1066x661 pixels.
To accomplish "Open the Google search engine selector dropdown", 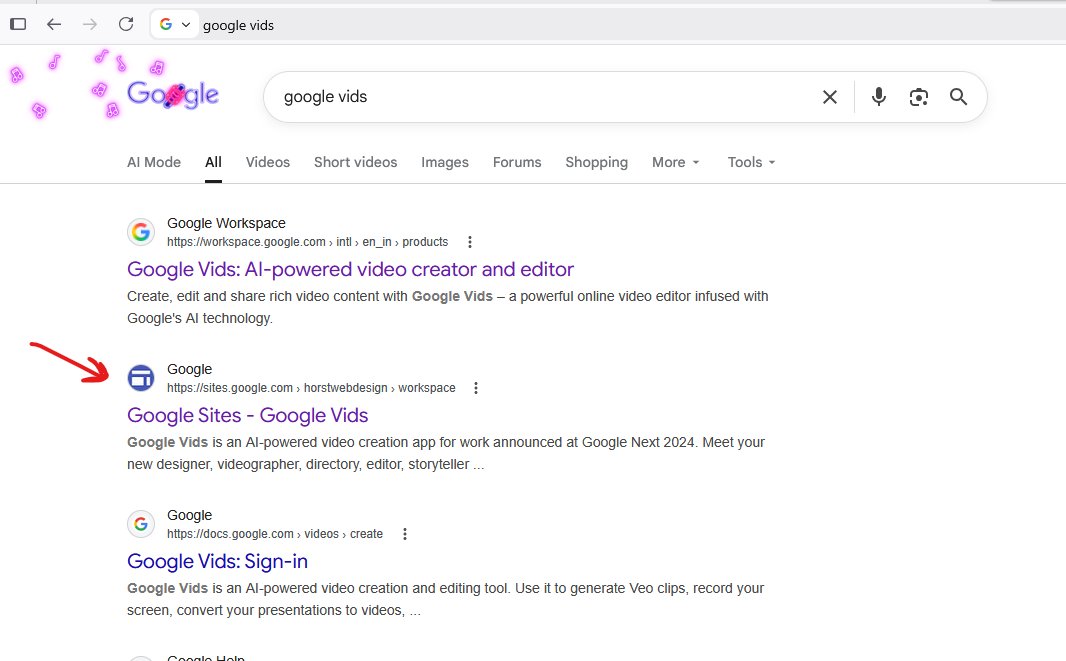I will [174, 24].
